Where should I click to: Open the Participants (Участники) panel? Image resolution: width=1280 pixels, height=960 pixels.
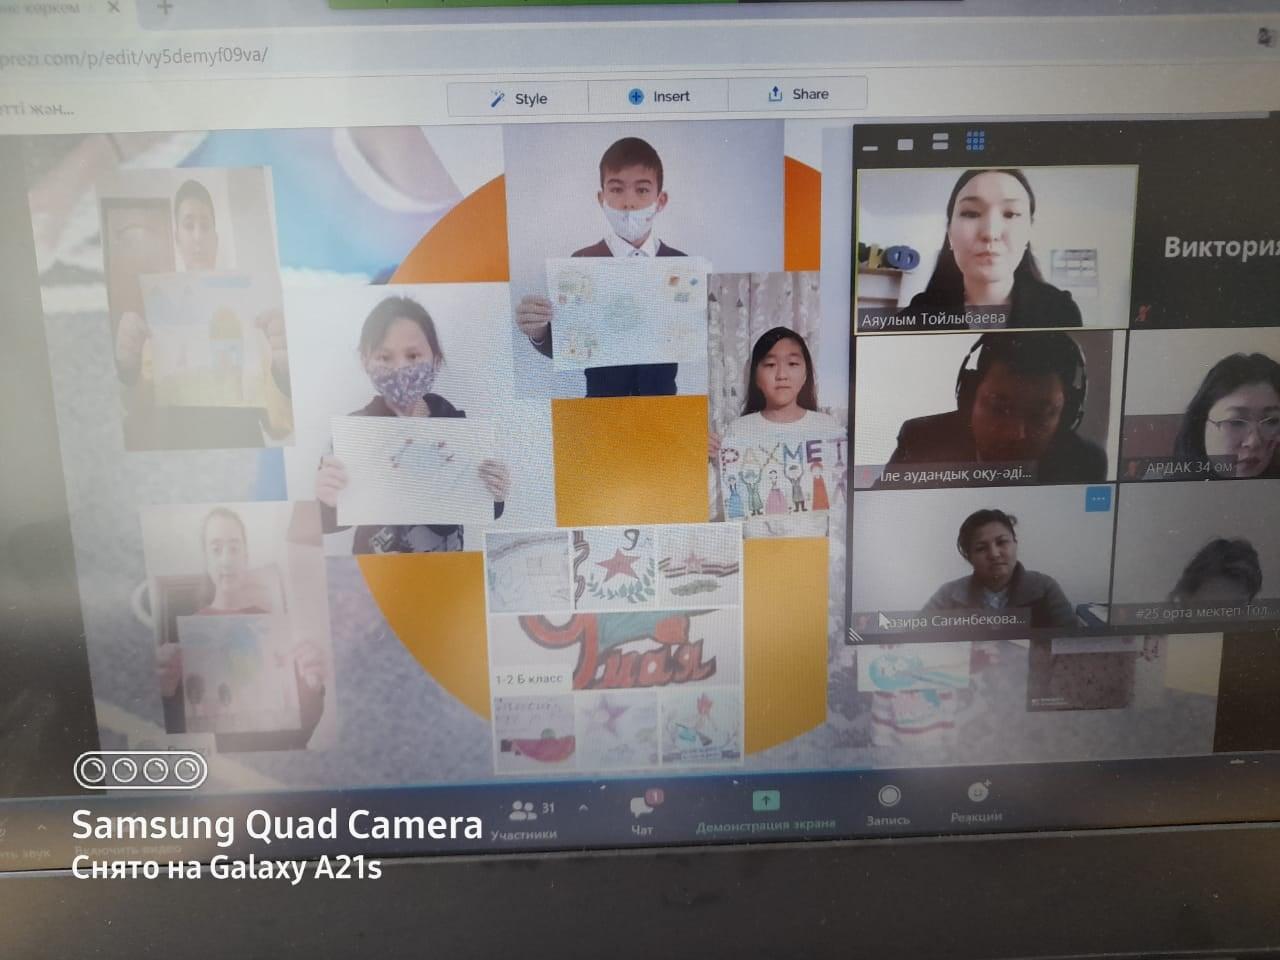(524, 819)
